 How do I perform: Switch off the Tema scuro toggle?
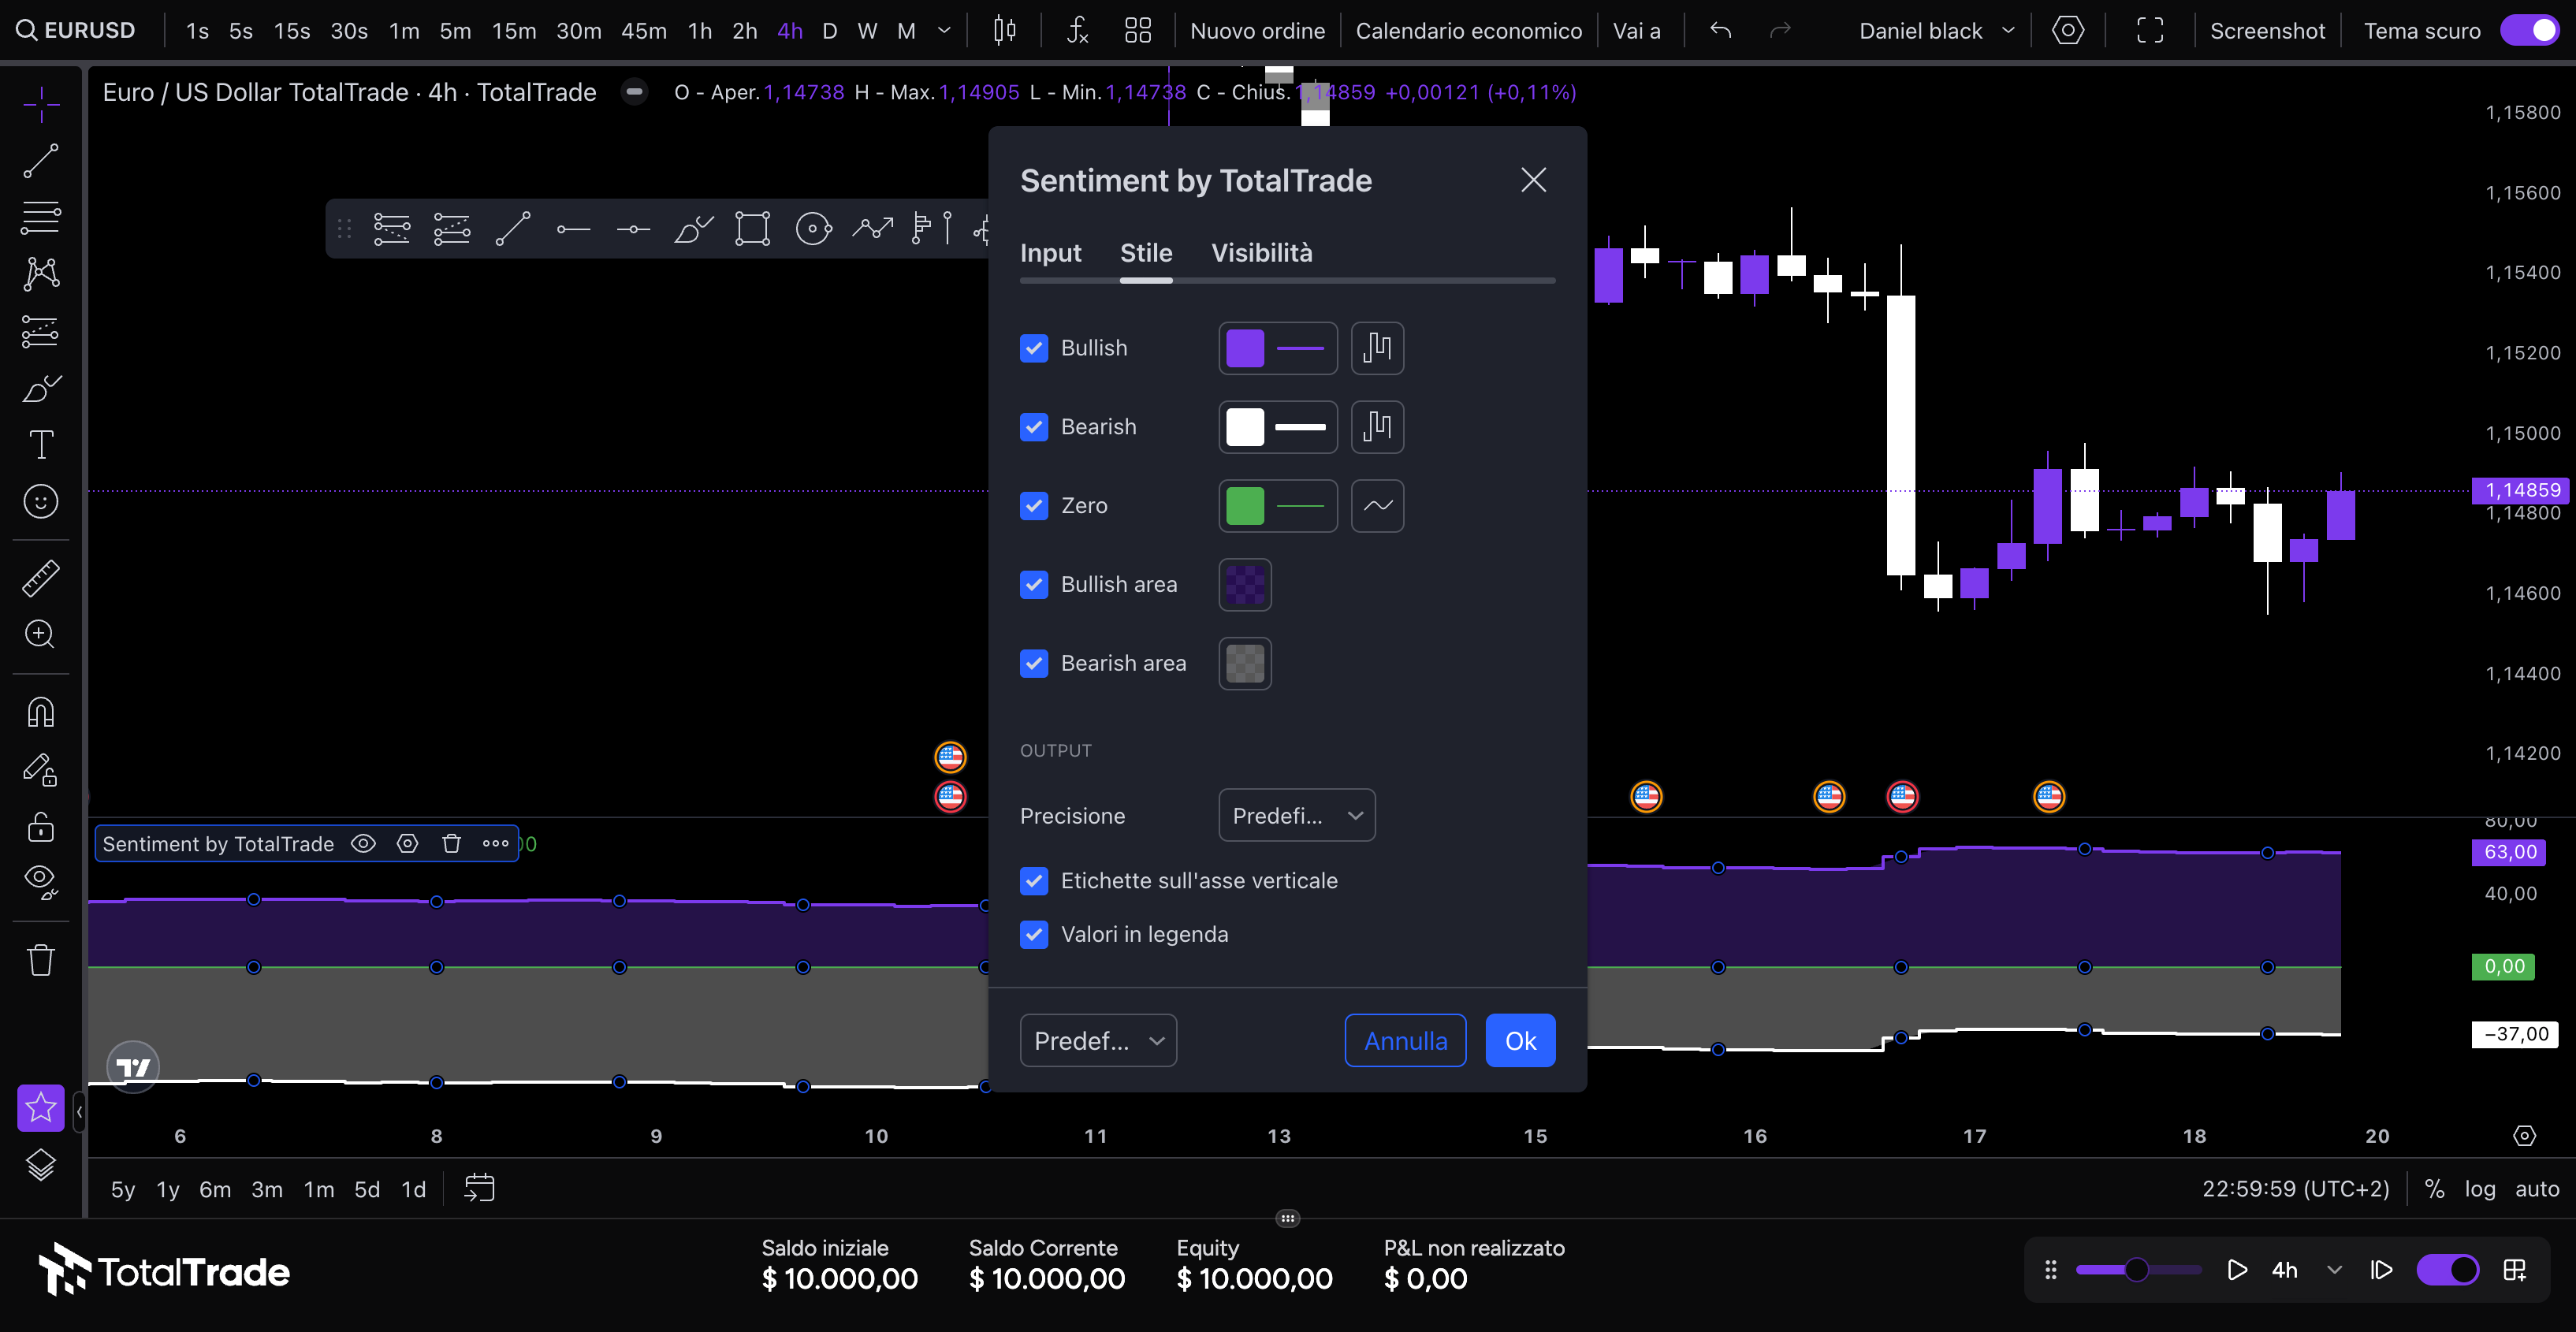point(2531,30)
